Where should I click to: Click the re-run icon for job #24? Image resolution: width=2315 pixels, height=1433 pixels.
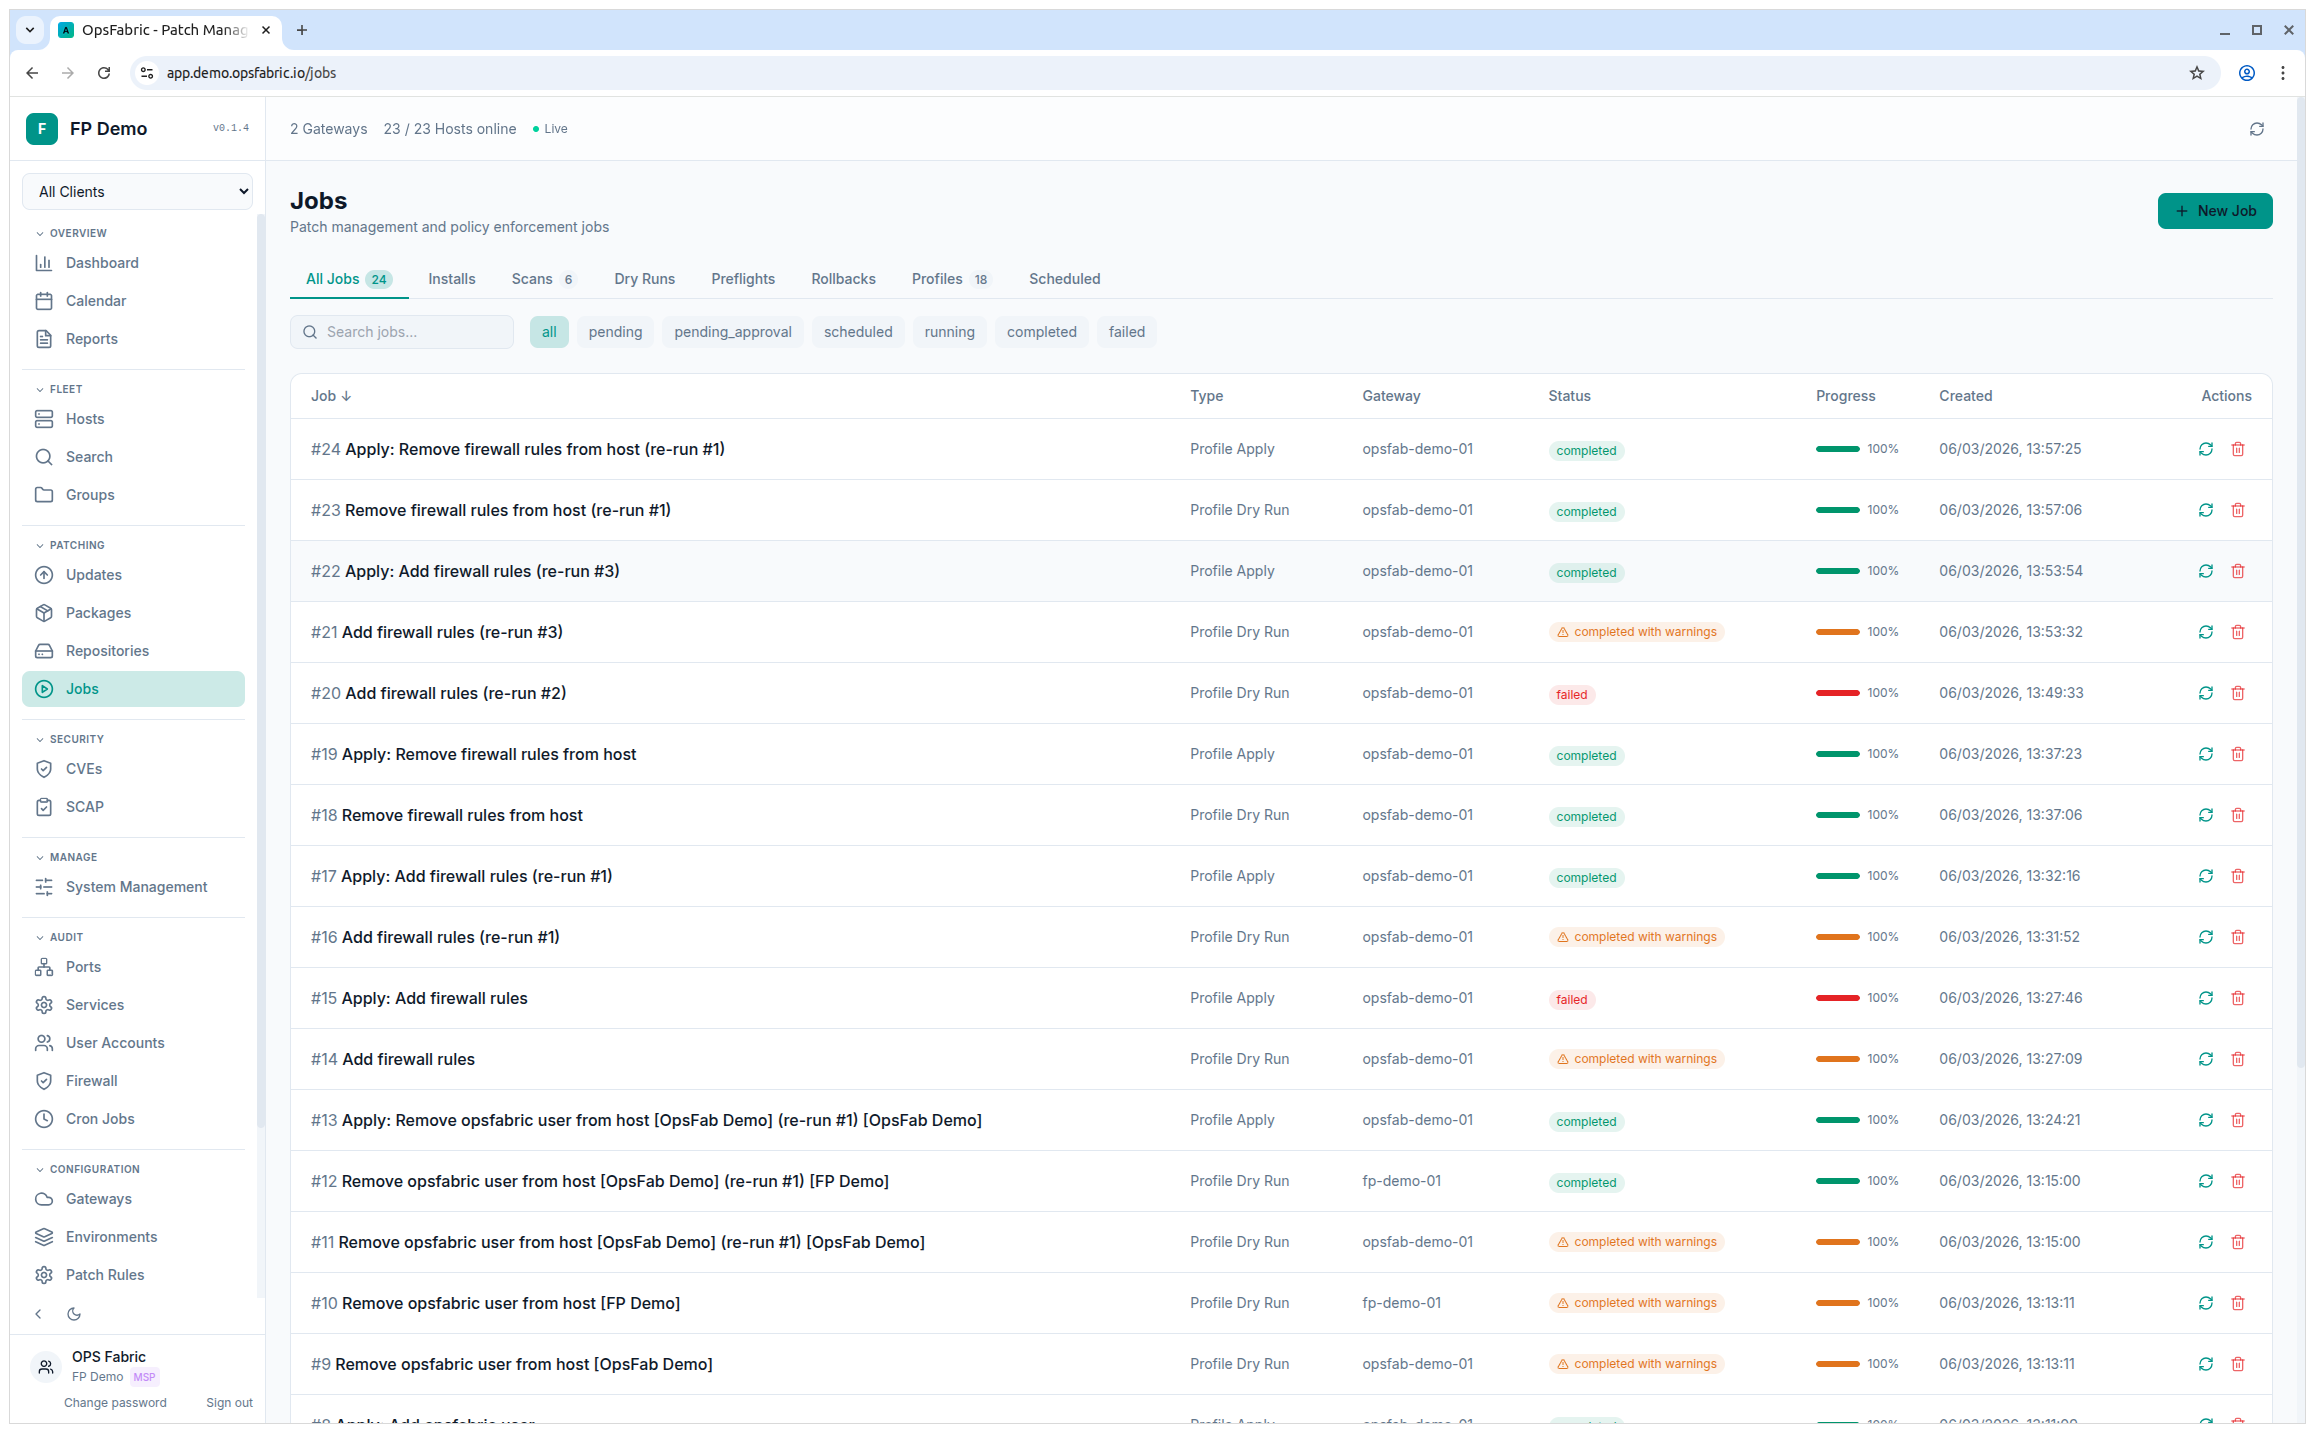pyautogui.click(x=2207, y=449)
